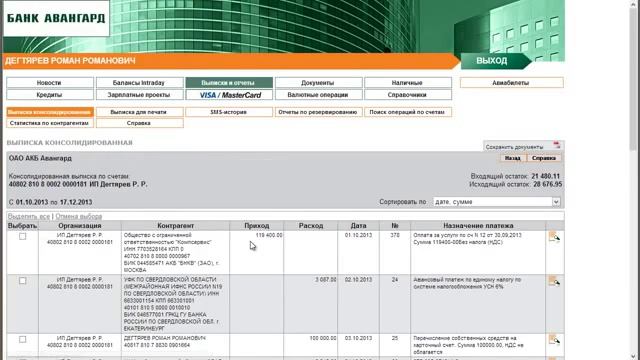Click Сохранить документы button
The image size is (640, 360).
click(x=523, y=146)
